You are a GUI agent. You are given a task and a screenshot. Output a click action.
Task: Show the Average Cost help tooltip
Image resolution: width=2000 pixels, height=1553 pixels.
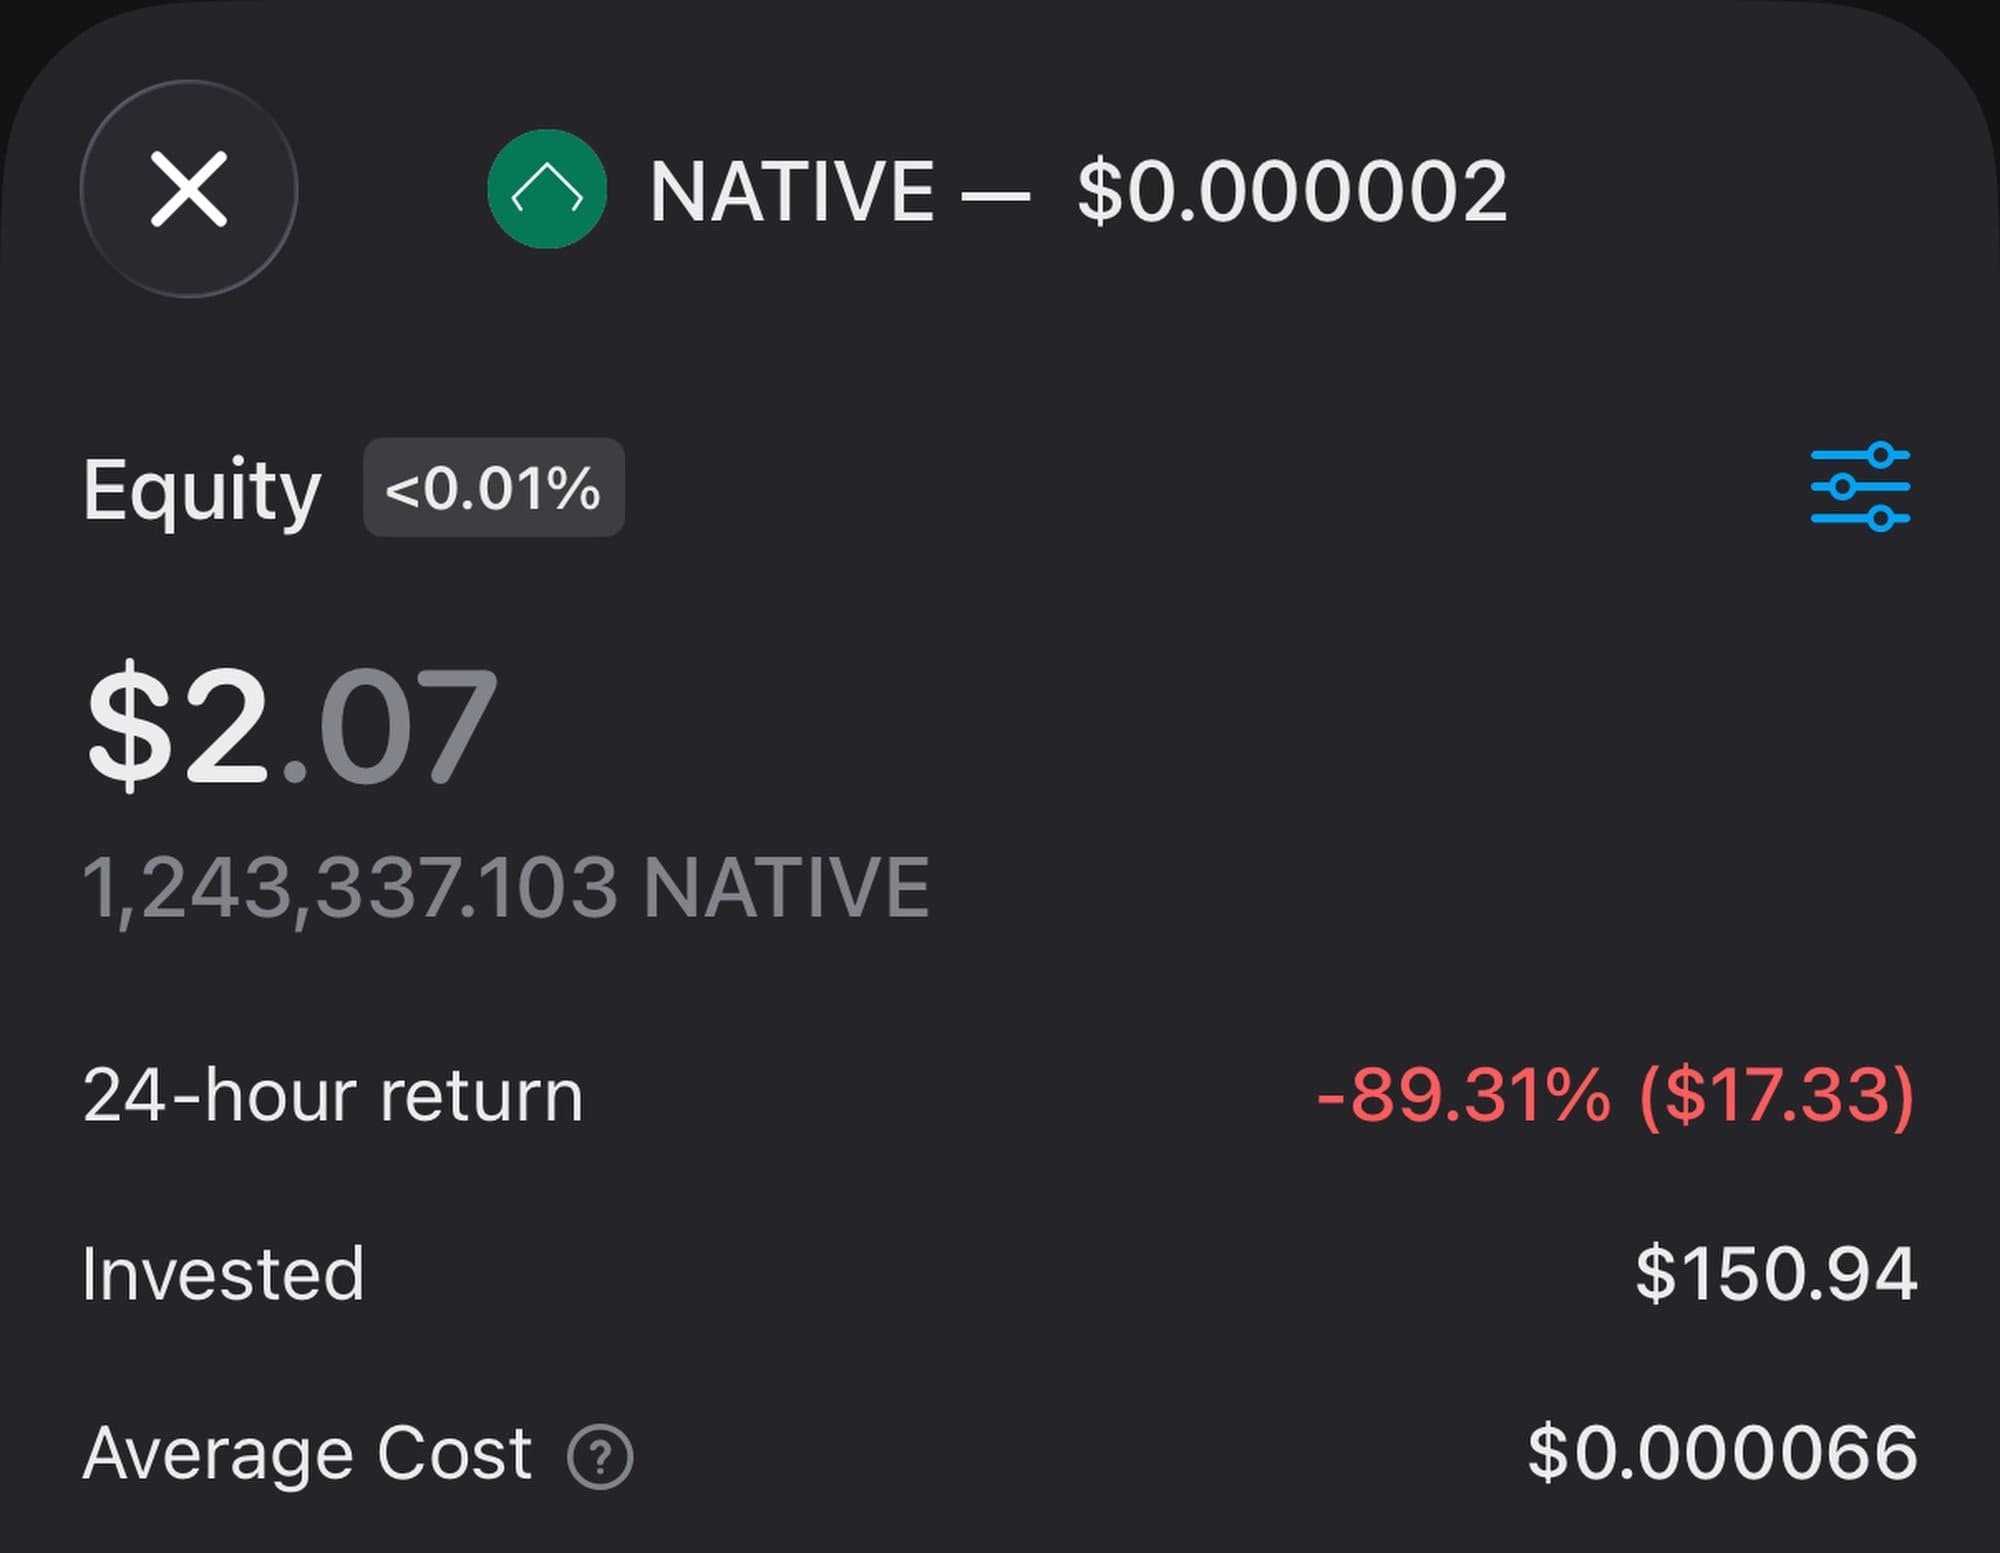(600, 1457)
